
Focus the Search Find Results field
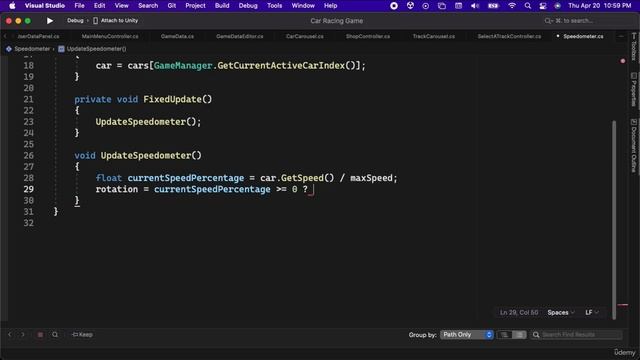click(576, 335)
